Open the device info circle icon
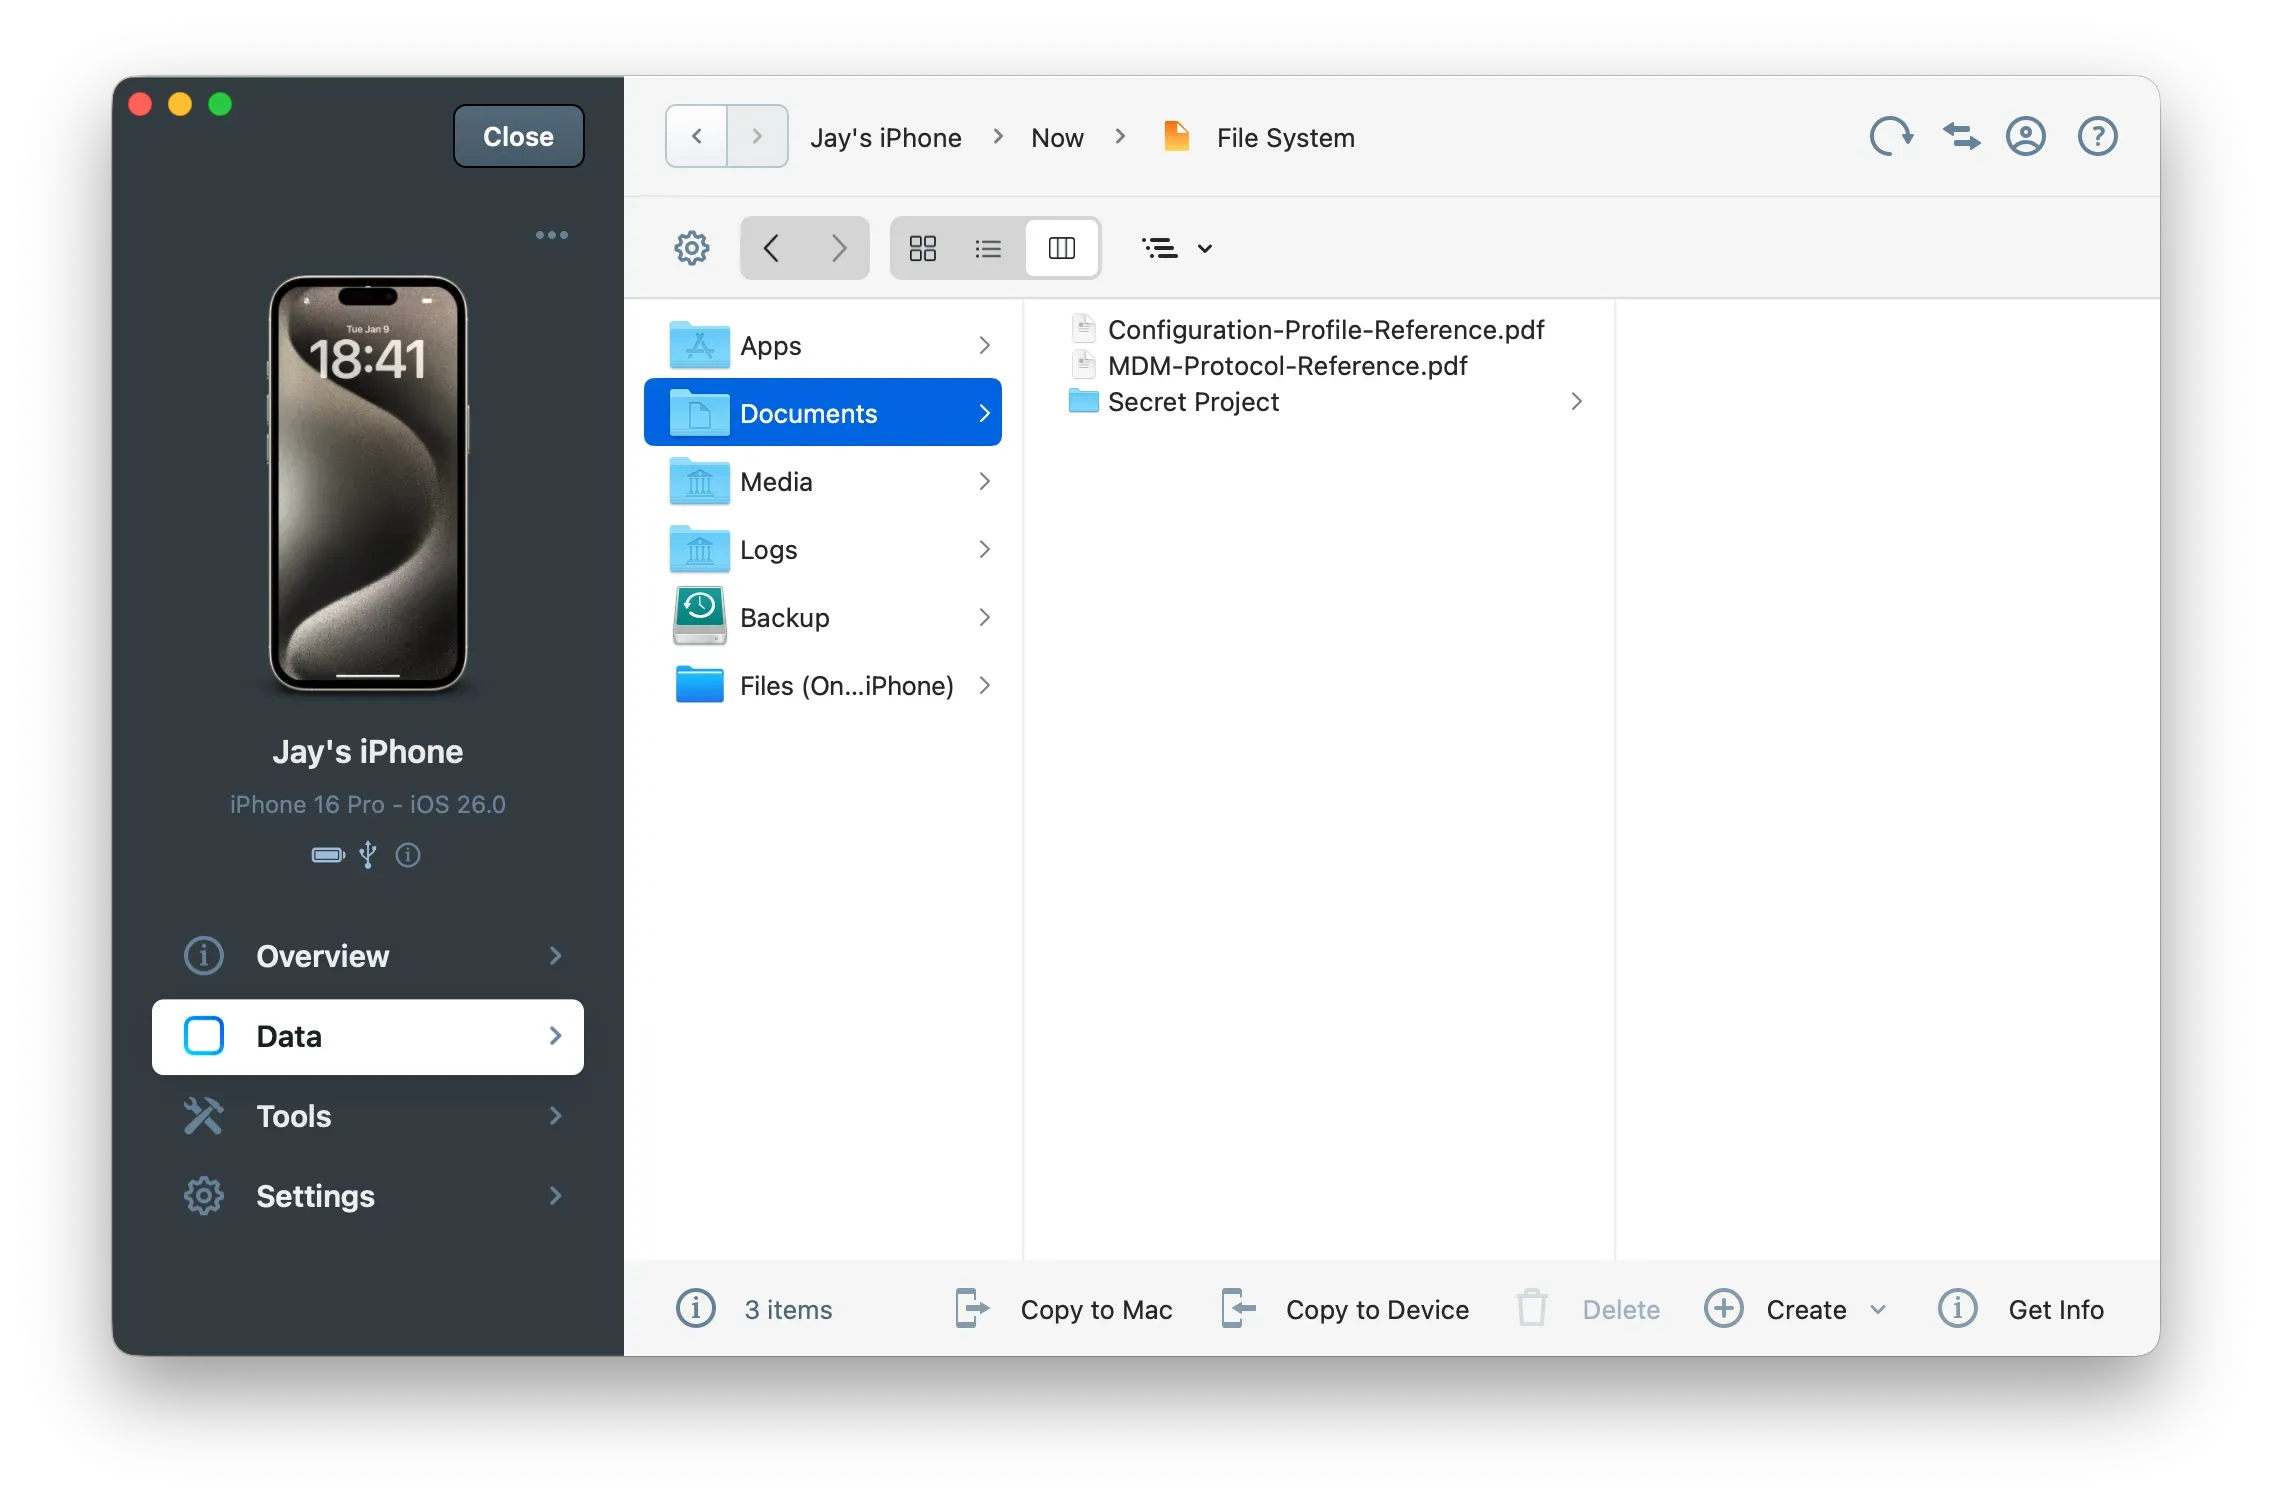Viewport: 2272px width, 1504px height. pyautogui.click(x=407, y=855)
